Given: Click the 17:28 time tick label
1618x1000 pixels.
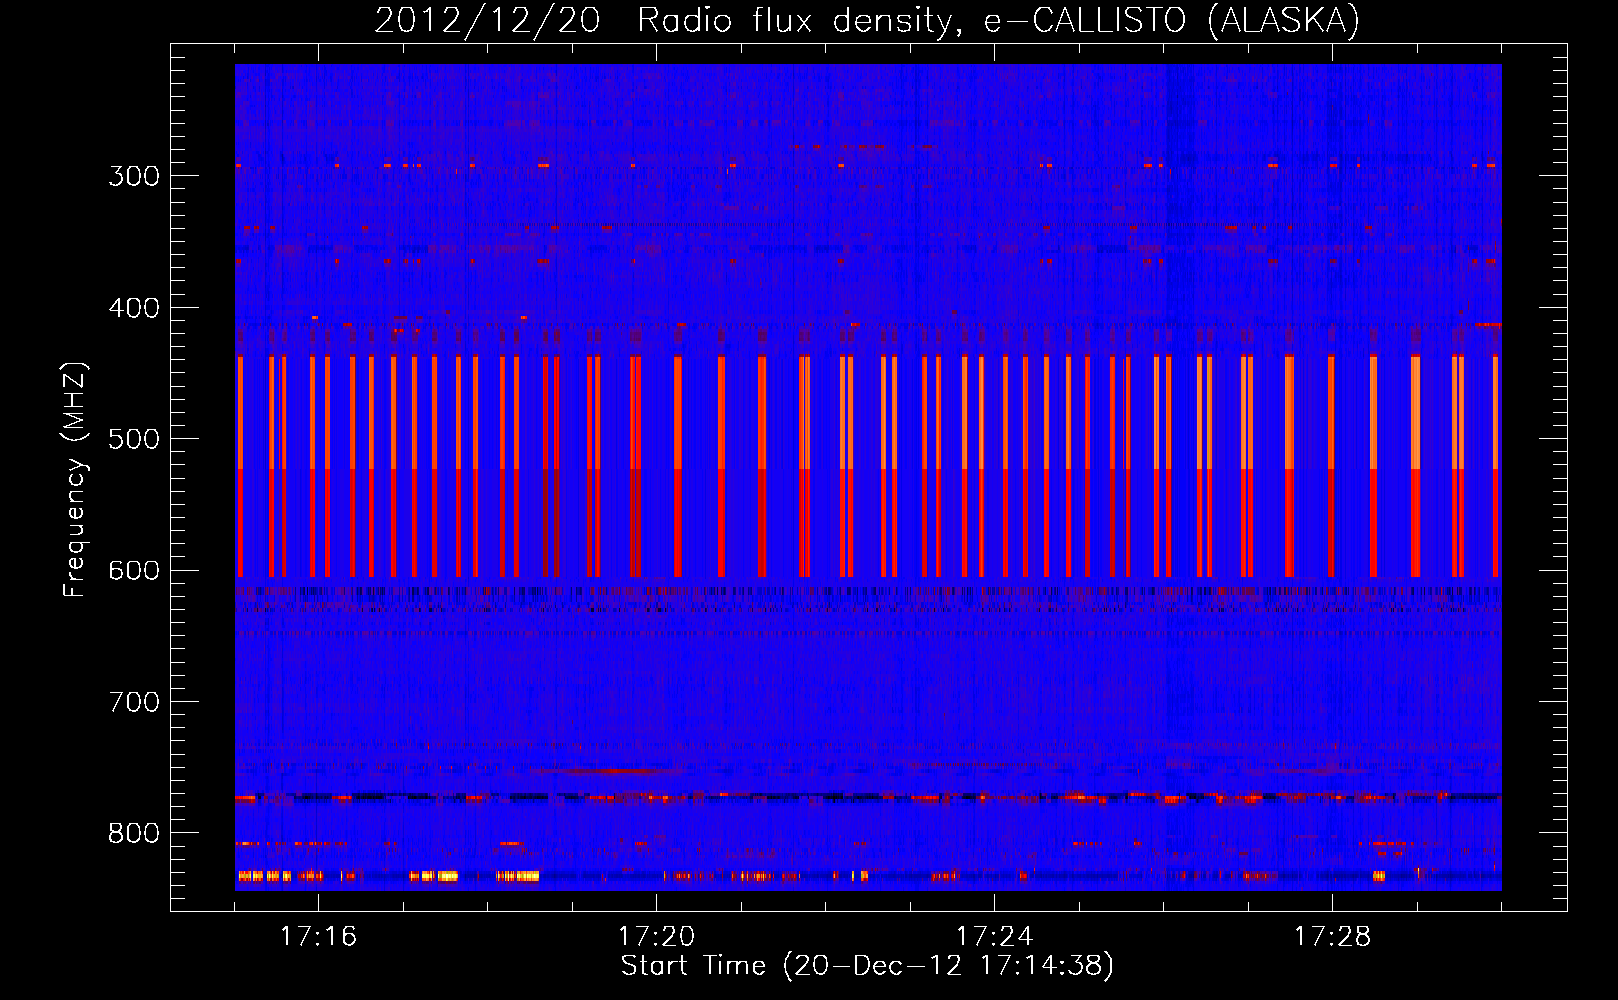Looking at the screenshot, I should 1332,937.
